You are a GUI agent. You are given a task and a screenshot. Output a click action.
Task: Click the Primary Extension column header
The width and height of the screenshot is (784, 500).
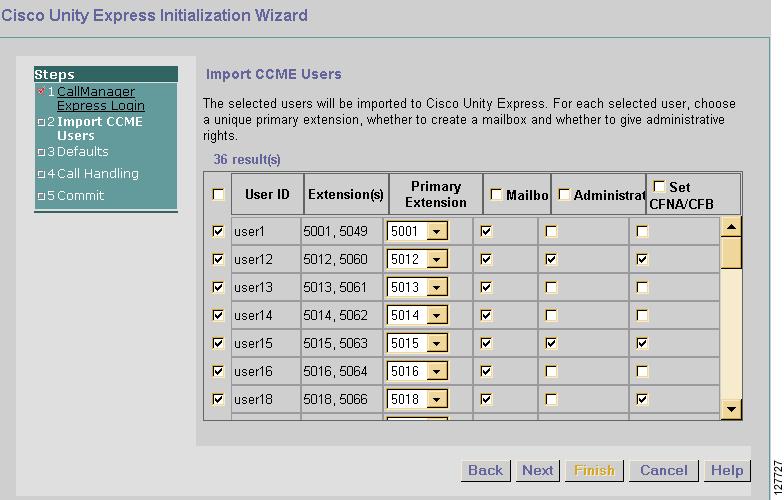tap(436, 194)
